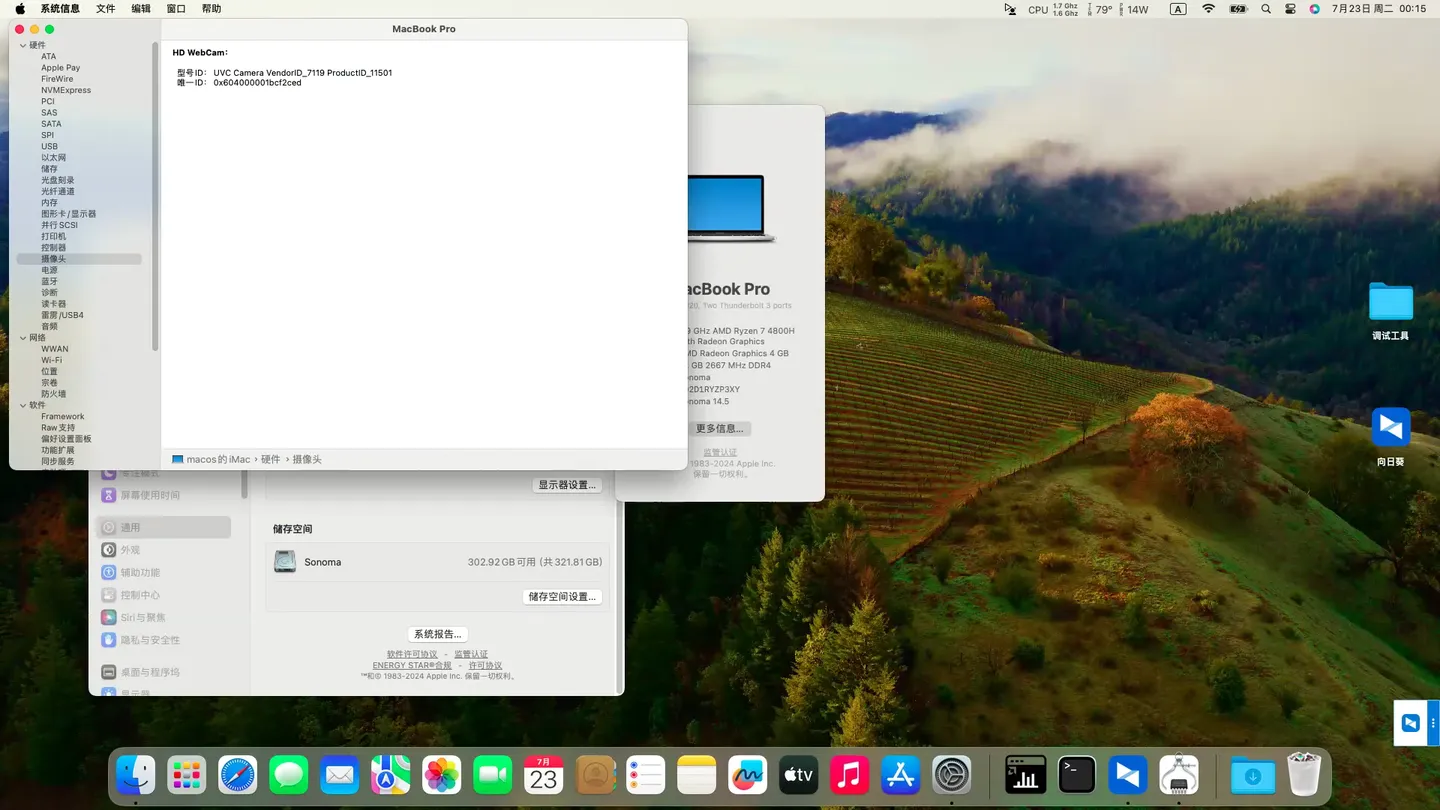Collapse the 软件 tree section
The width and height of the screenshot is (1440, 810).
23,405
